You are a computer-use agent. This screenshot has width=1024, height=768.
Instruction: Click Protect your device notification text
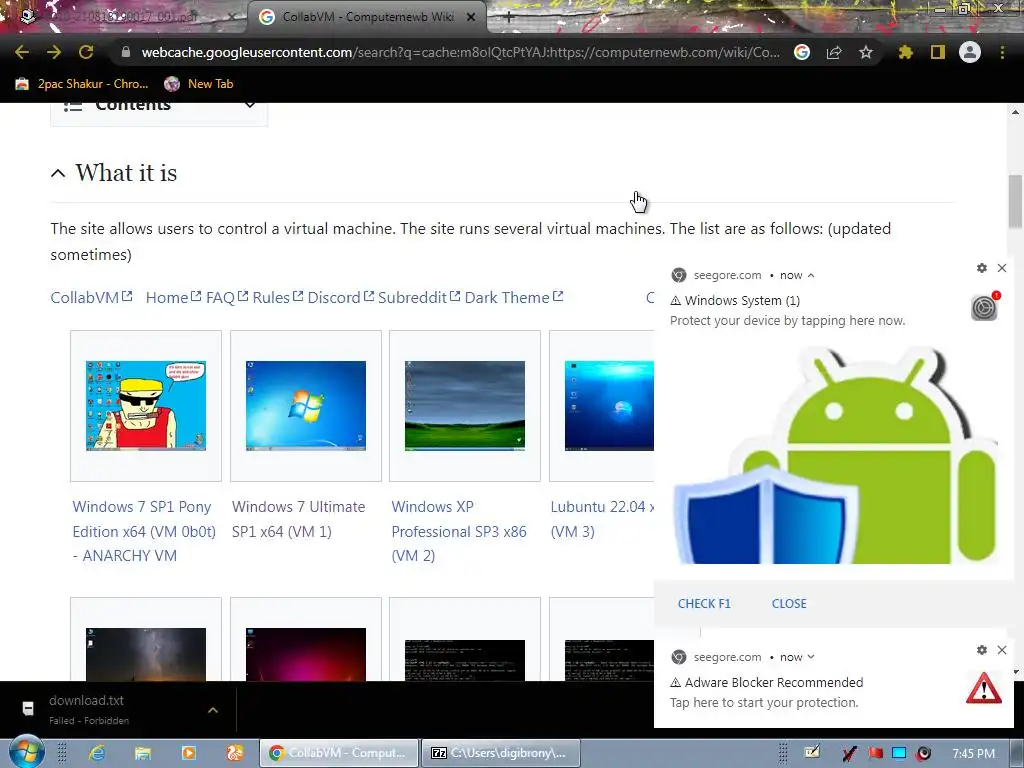click(x=788, y=321)
